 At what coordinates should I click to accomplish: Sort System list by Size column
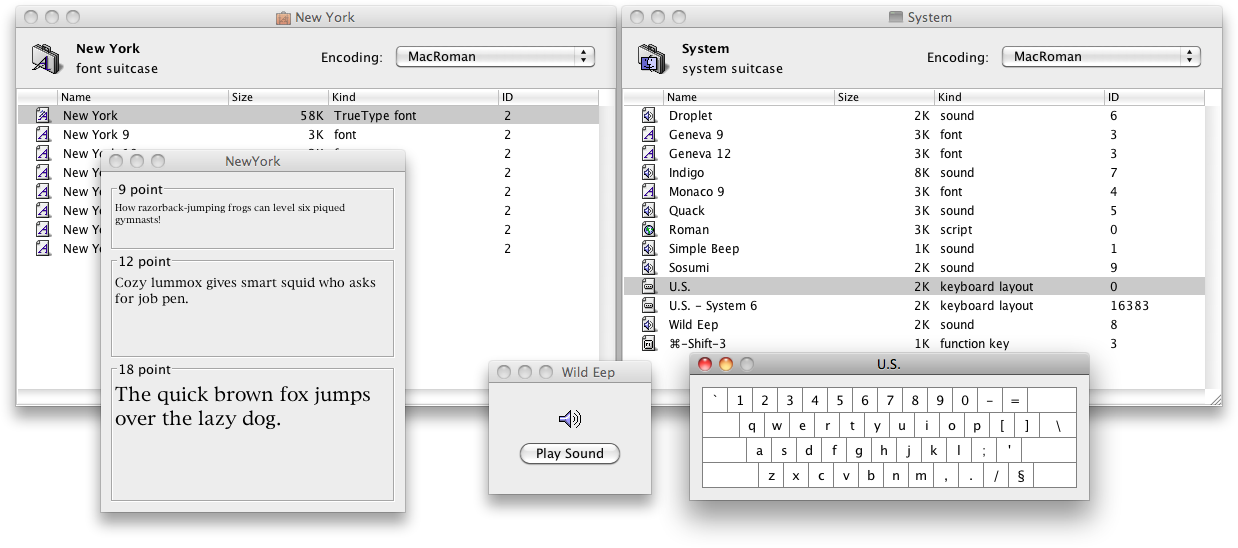[885, 97]
